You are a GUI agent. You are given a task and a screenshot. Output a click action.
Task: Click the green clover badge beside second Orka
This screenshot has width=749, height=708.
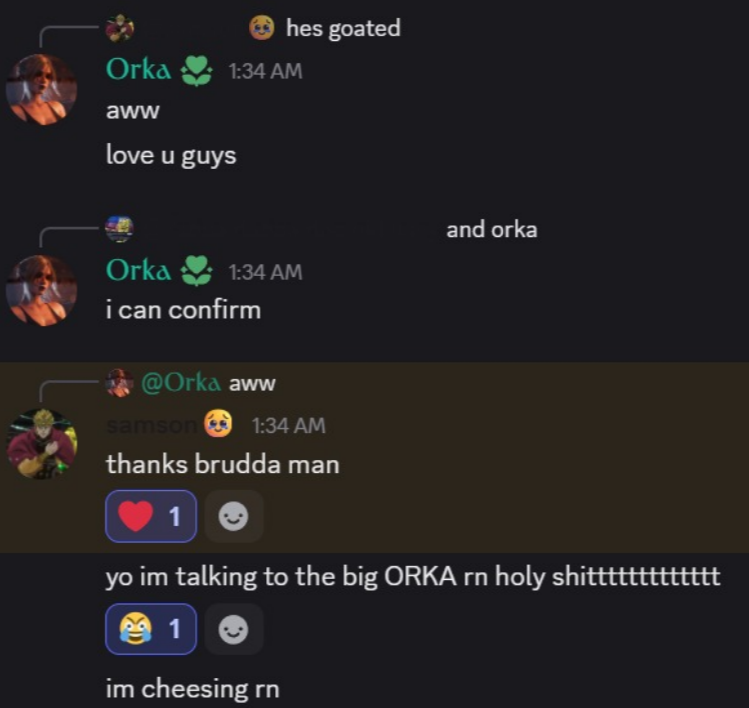(196, 271)
